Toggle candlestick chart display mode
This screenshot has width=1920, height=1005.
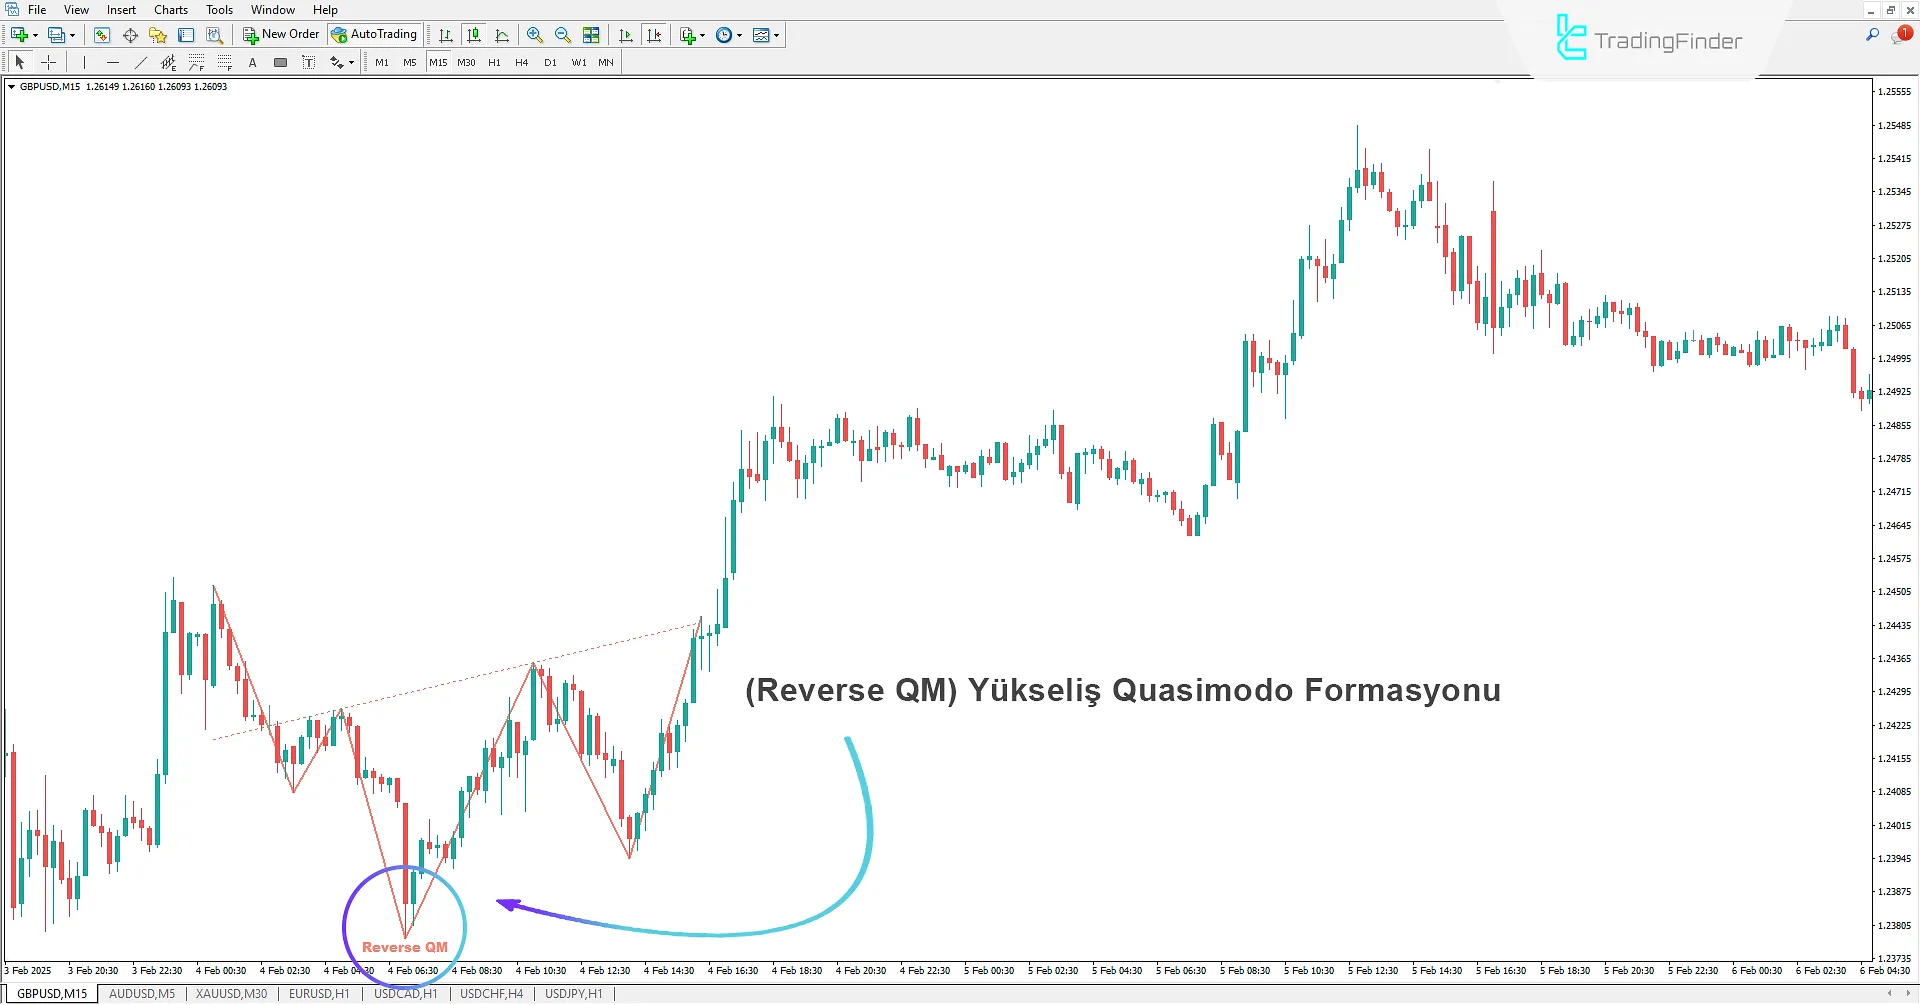(x=473, y=34)
